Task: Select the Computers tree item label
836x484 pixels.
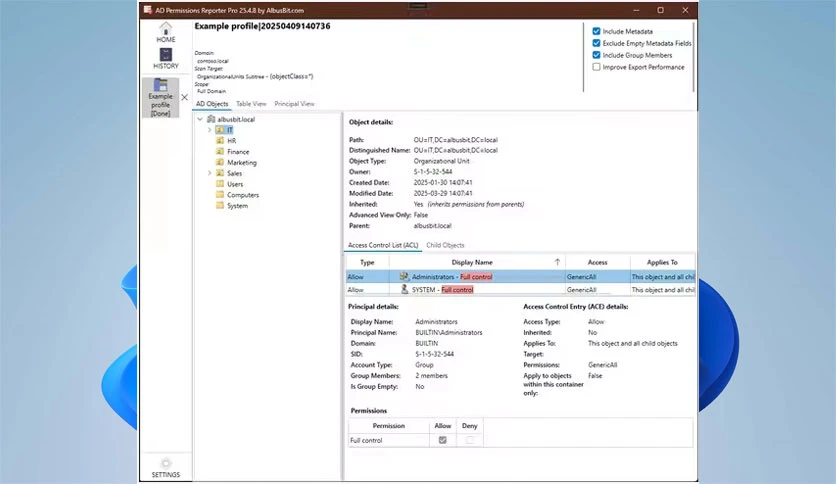Action: pos(243,195)
